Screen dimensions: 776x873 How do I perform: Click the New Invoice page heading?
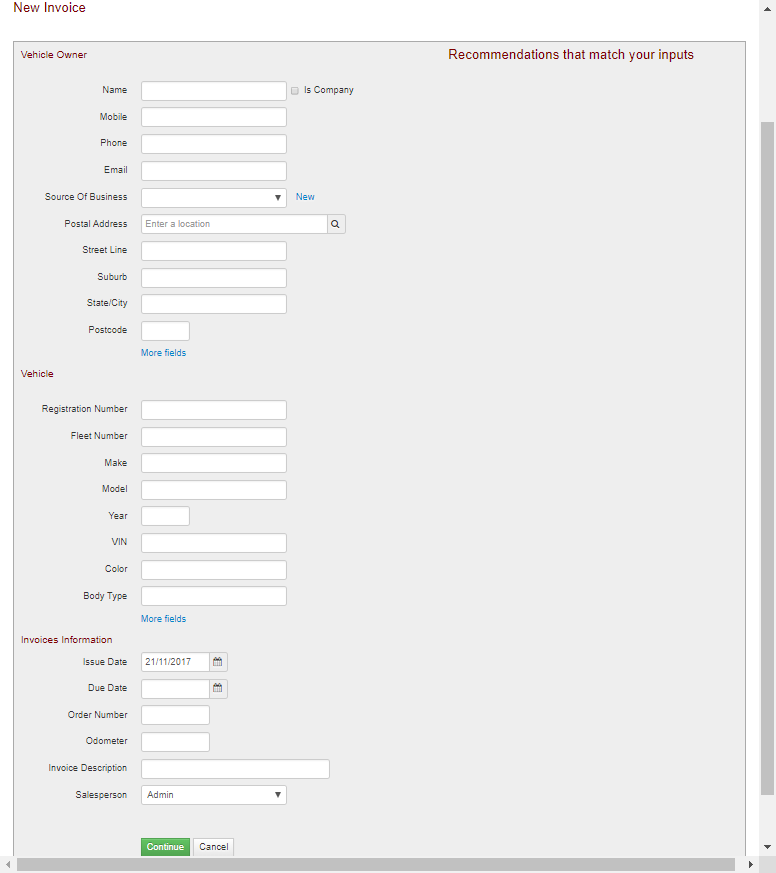pos(50,8)
